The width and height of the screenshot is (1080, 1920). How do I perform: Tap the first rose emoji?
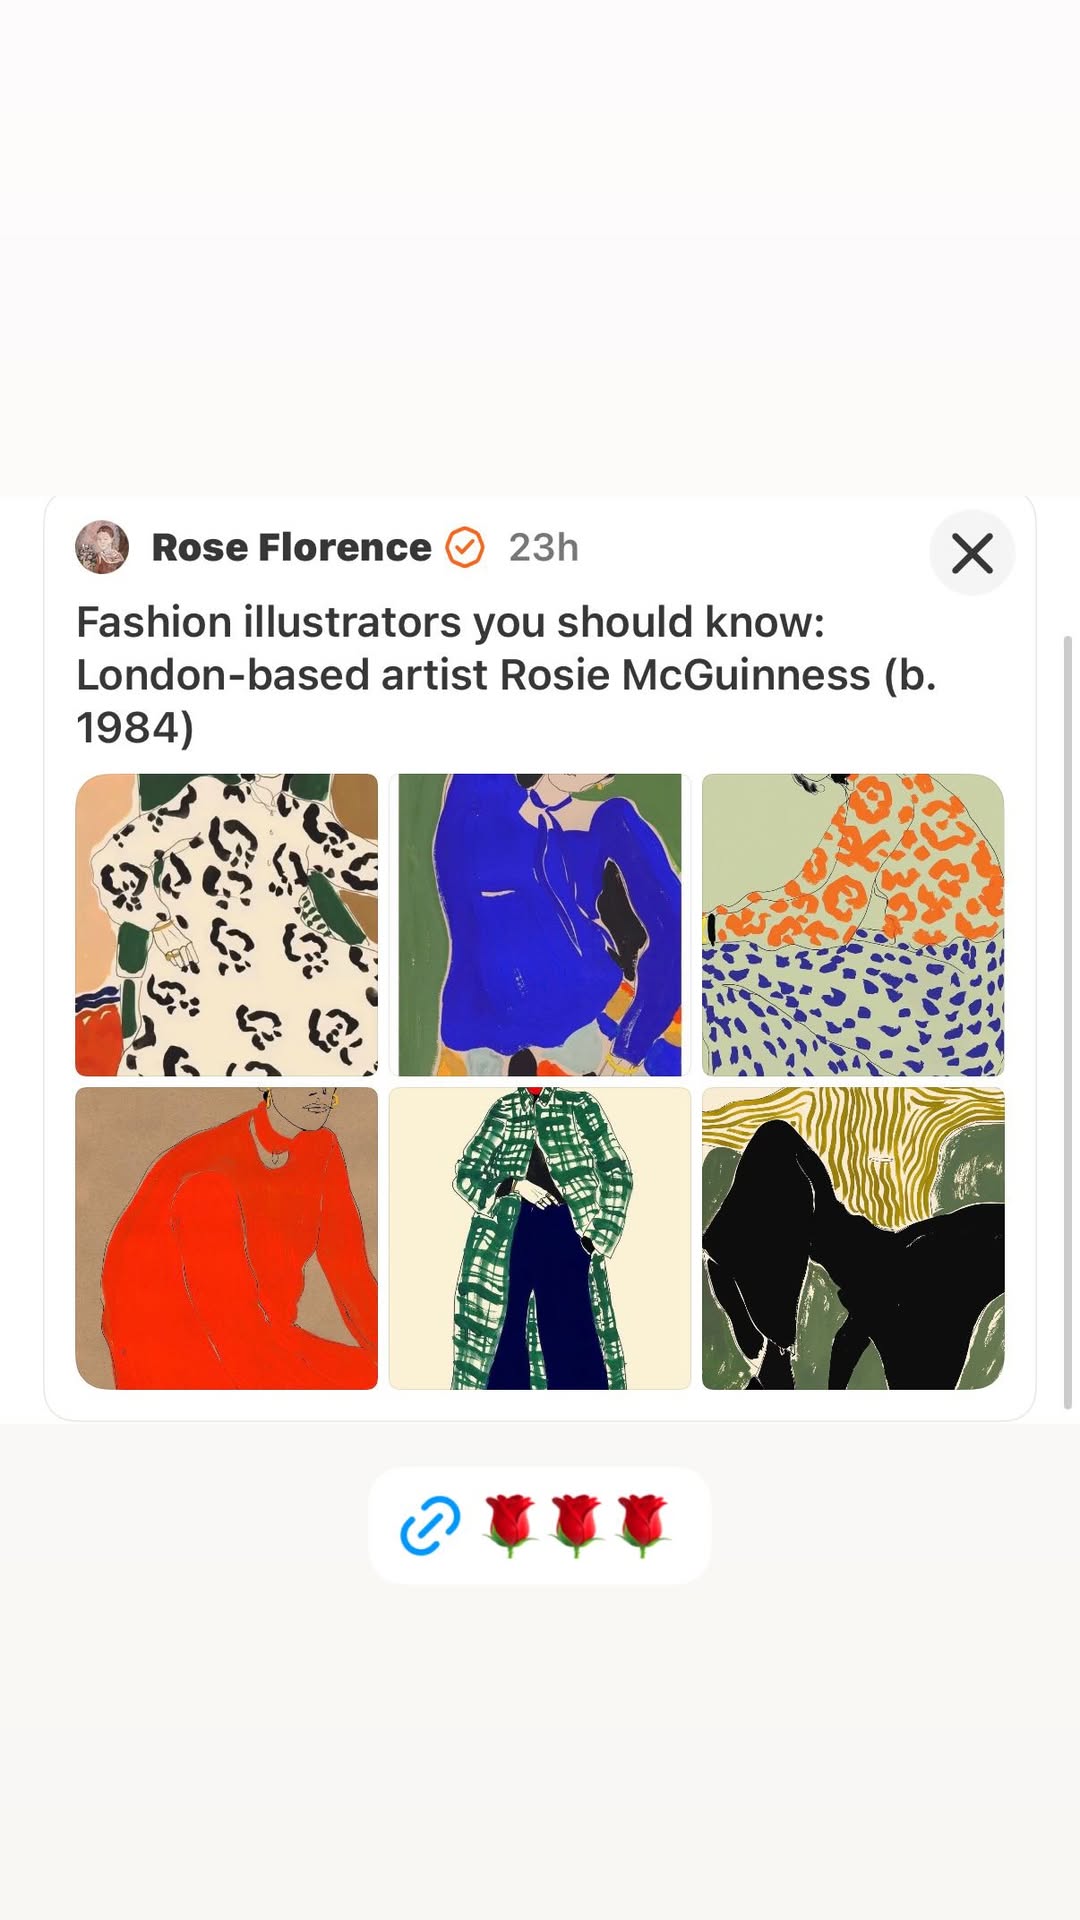point(510,1525)
